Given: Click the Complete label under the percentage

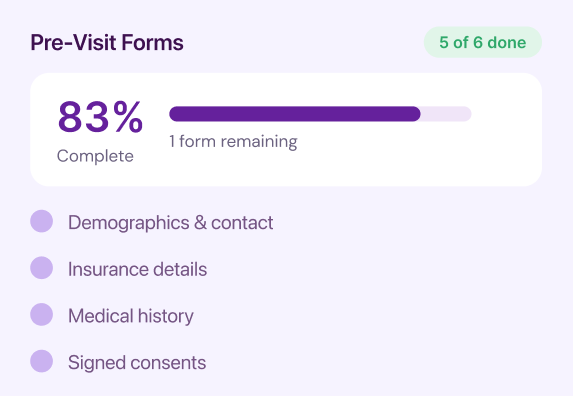Looking at the screenshot, I should pos(95,156).
